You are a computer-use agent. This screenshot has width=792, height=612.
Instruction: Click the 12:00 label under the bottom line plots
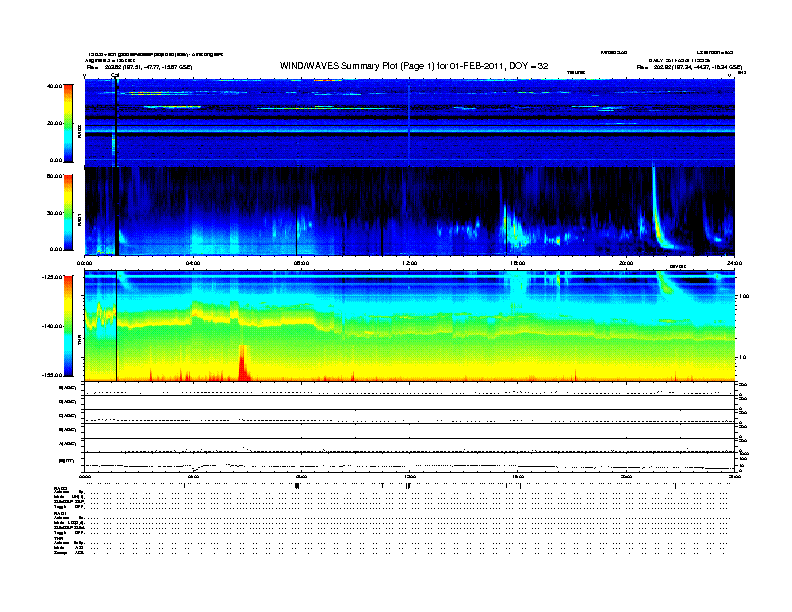pos(410,476)
